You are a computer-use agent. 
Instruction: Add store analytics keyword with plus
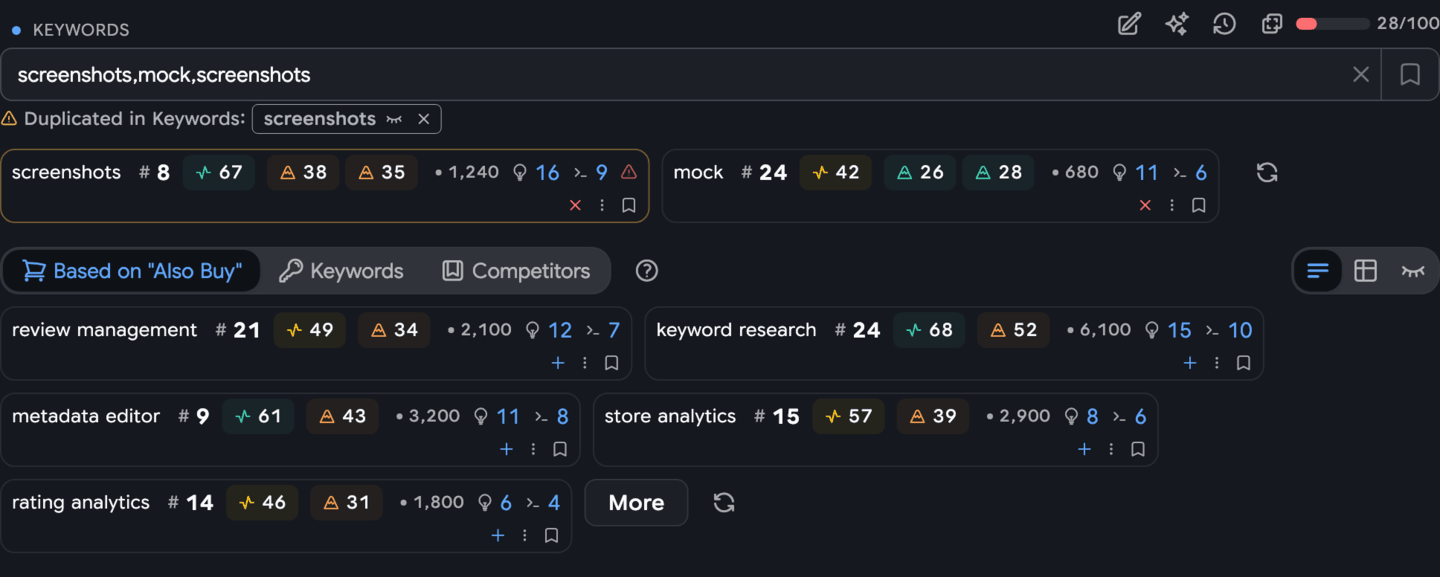coord(1084,449)
